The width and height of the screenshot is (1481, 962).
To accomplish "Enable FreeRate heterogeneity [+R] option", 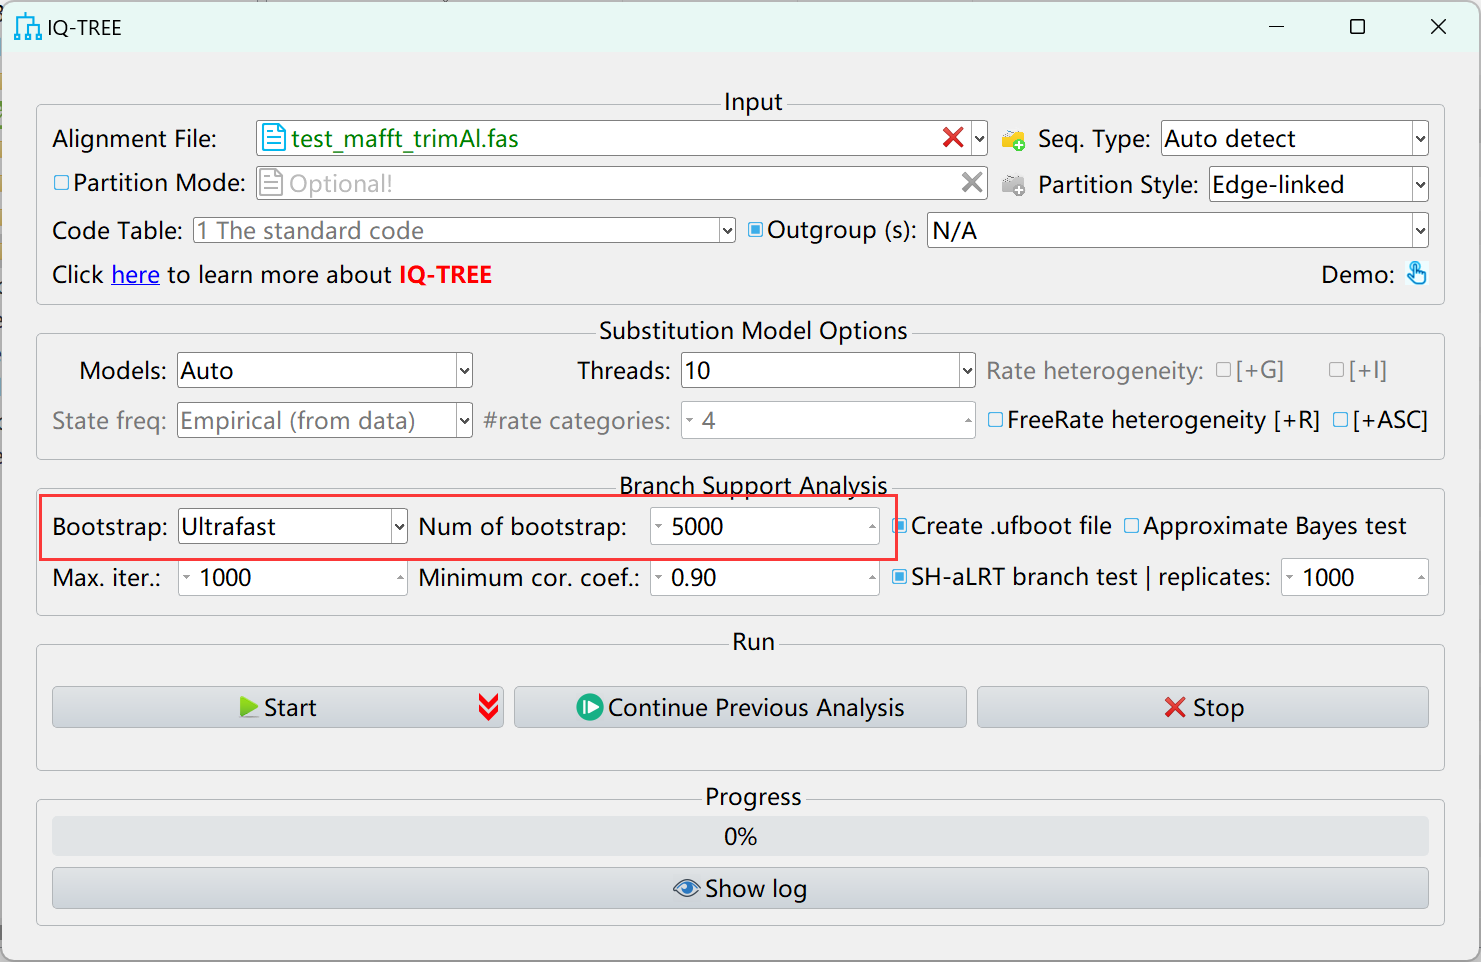I will point(996,420).
